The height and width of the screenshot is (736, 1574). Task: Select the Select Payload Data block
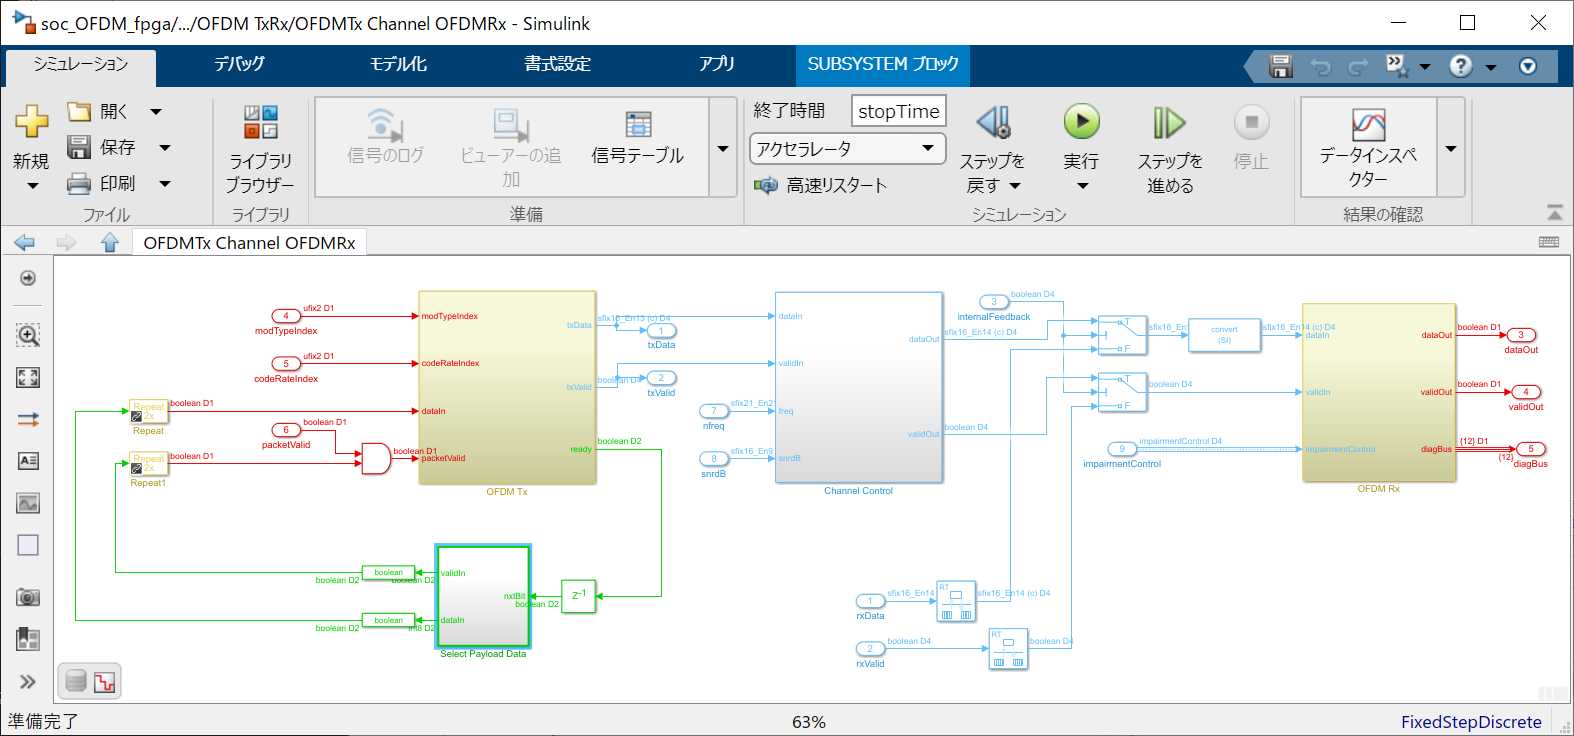pos(483,596)
